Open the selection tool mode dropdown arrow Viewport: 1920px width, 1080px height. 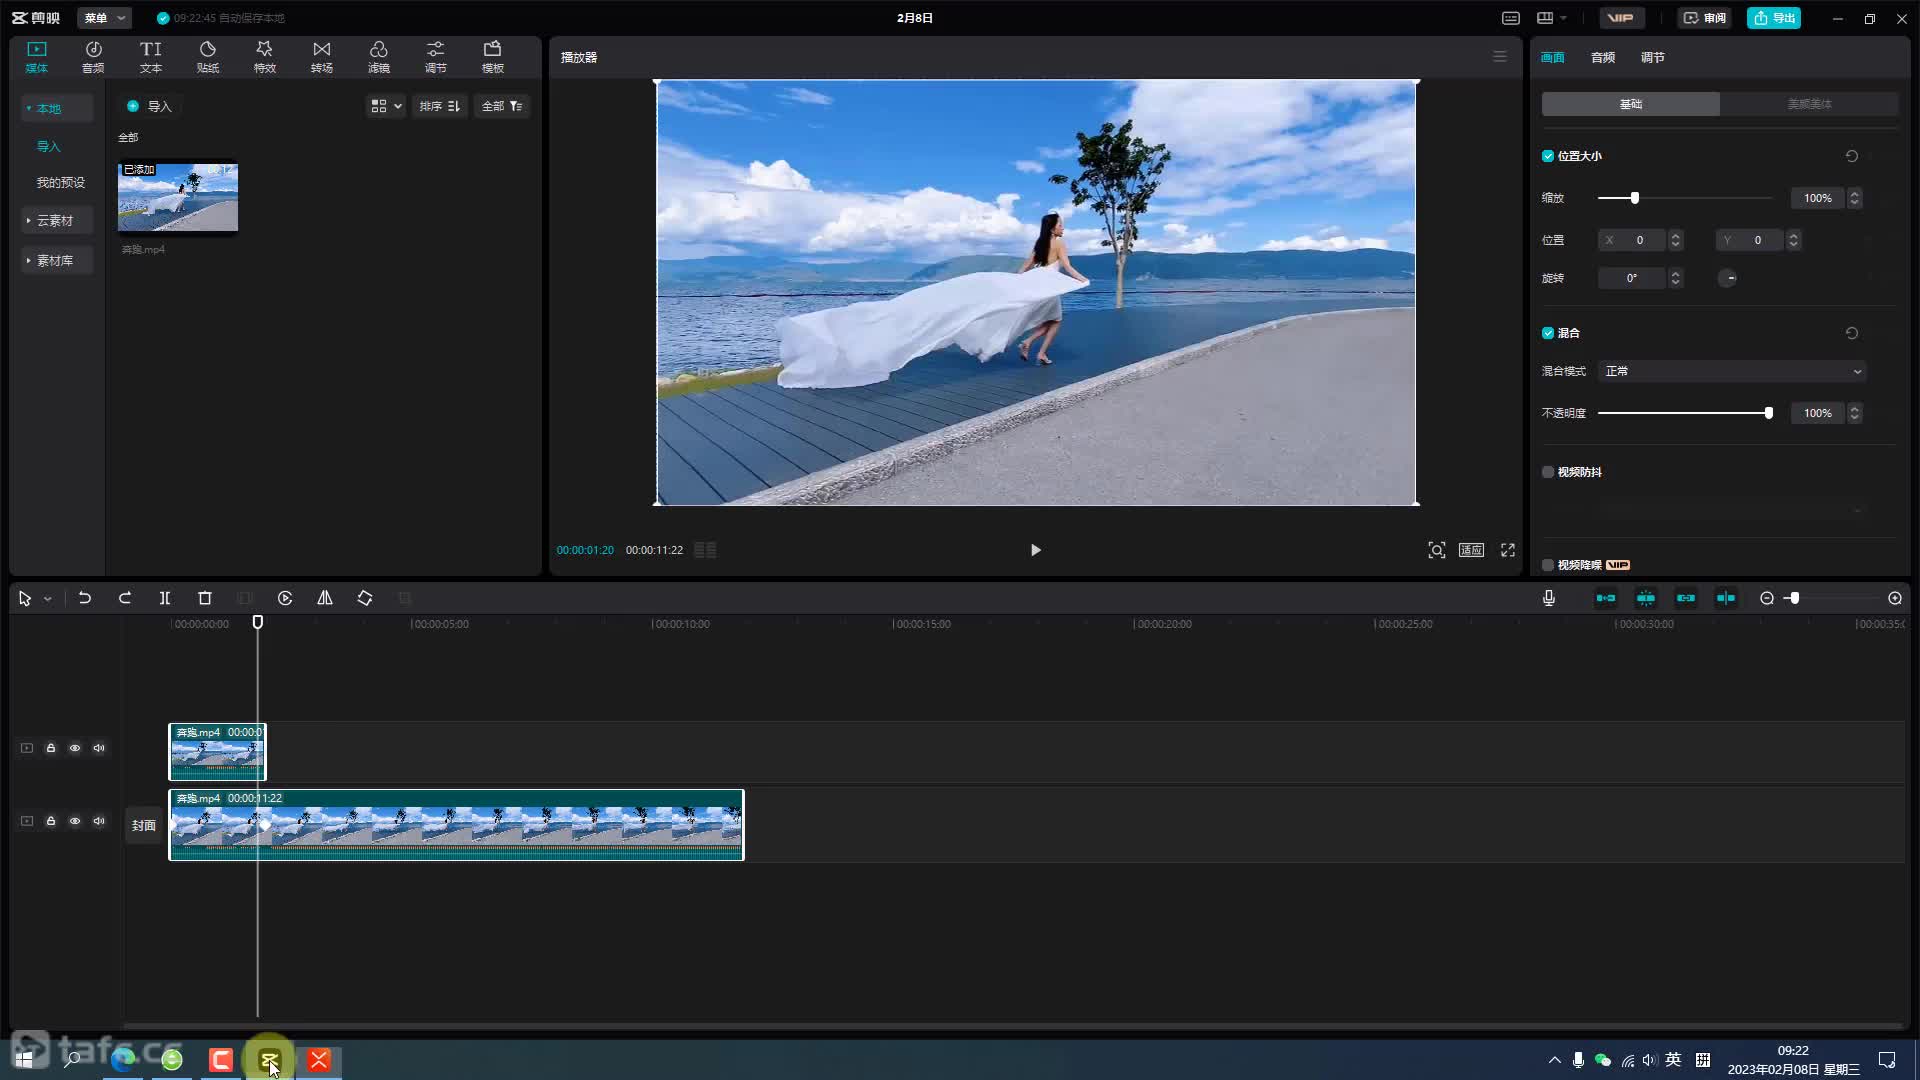tap(47, 599)
